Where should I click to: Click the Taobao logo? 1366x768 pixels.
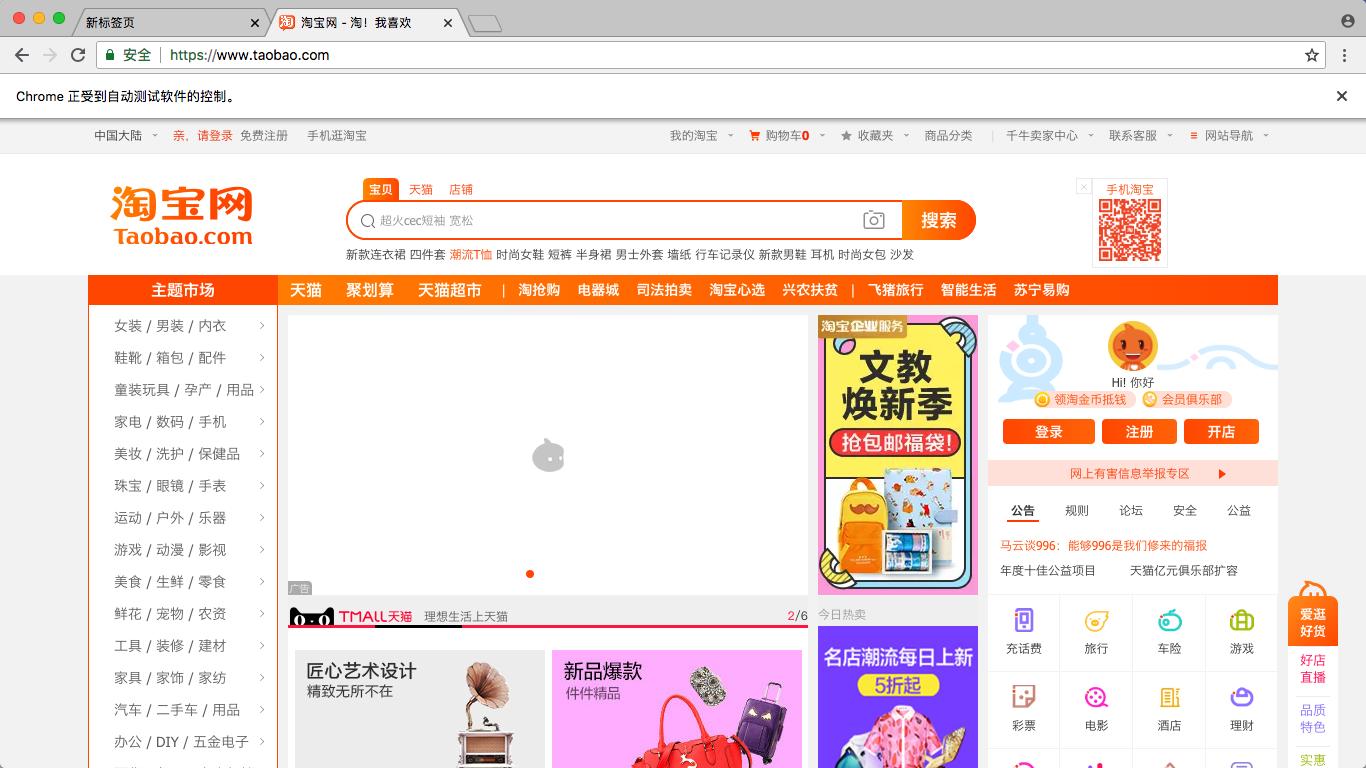point(182,215)
